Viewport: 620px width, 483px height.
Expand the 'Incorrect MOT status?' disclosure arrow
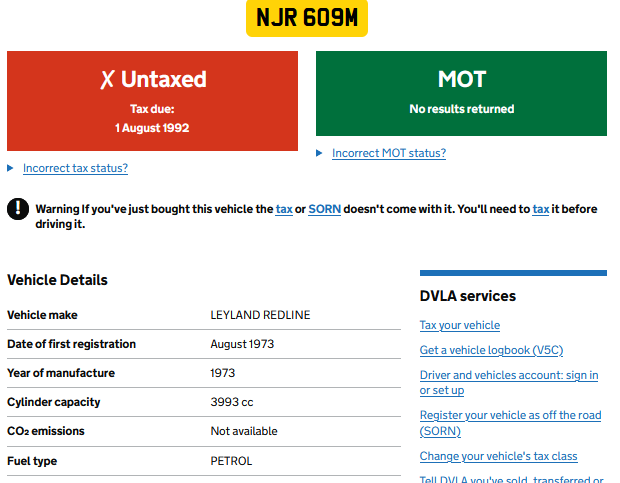(x=319, y=153)
